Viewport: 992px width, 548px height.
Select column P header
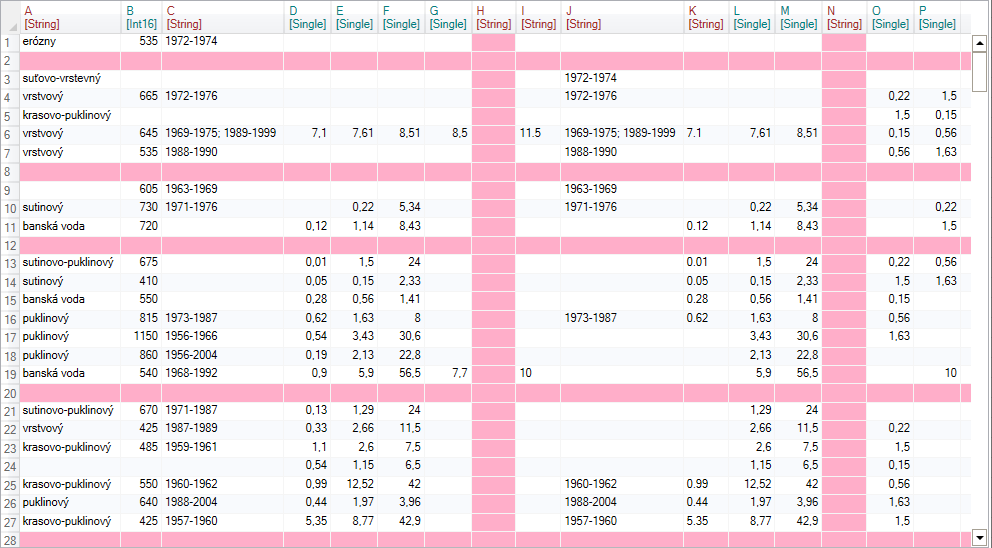[937, 17]
